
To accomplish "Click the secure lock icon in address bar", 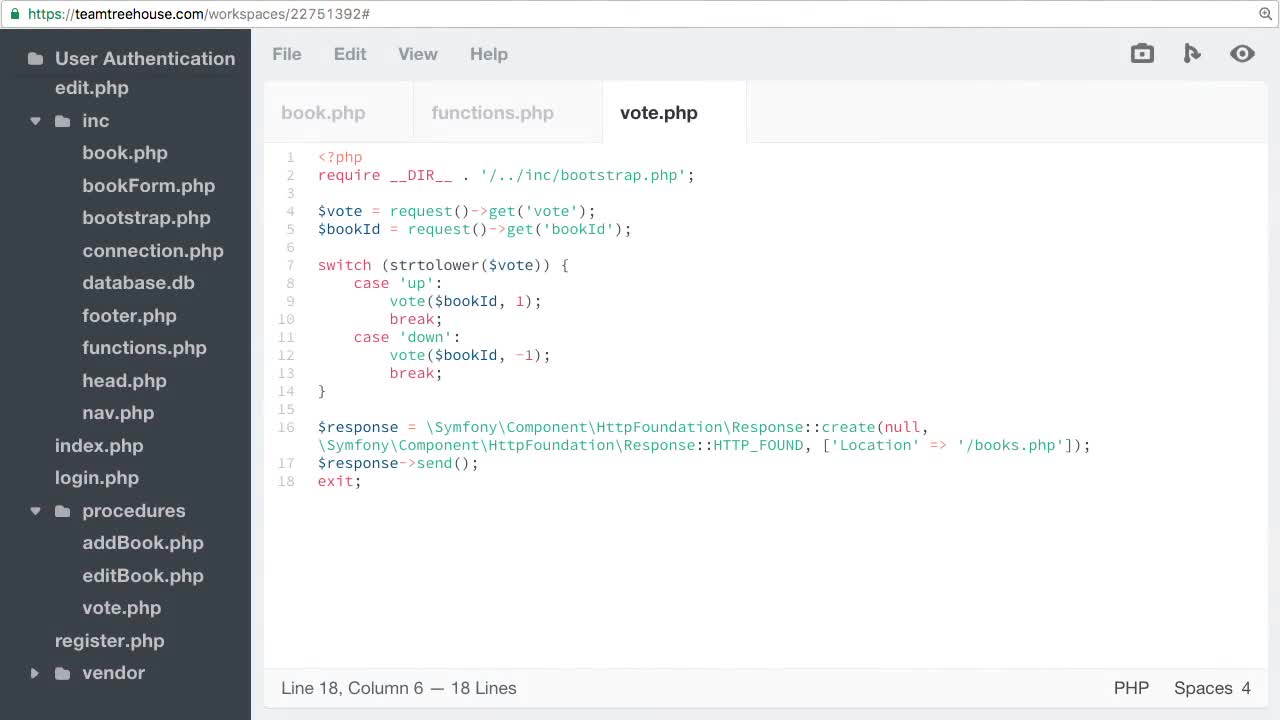I will tap(14, 14).
